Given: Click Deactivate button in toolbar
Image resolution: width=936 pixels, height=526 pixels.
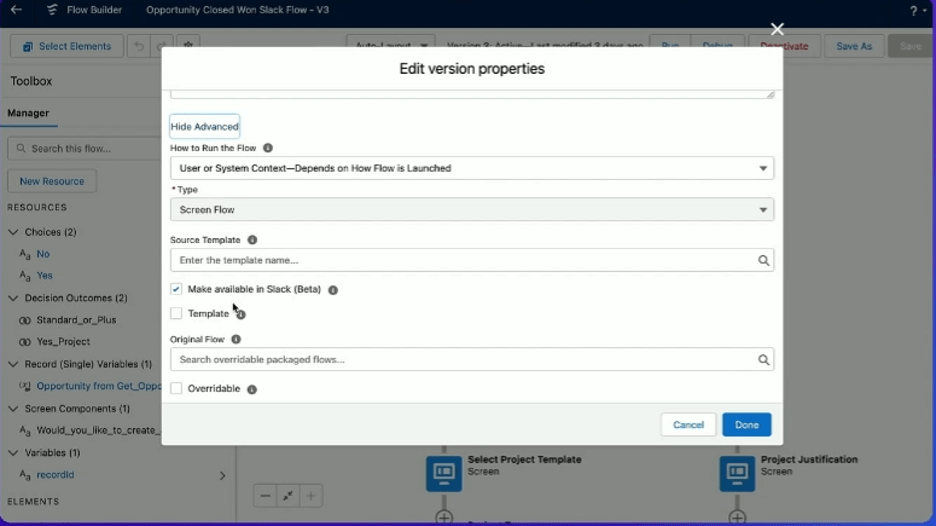Looking at the screenshot, I should point(784,46).
